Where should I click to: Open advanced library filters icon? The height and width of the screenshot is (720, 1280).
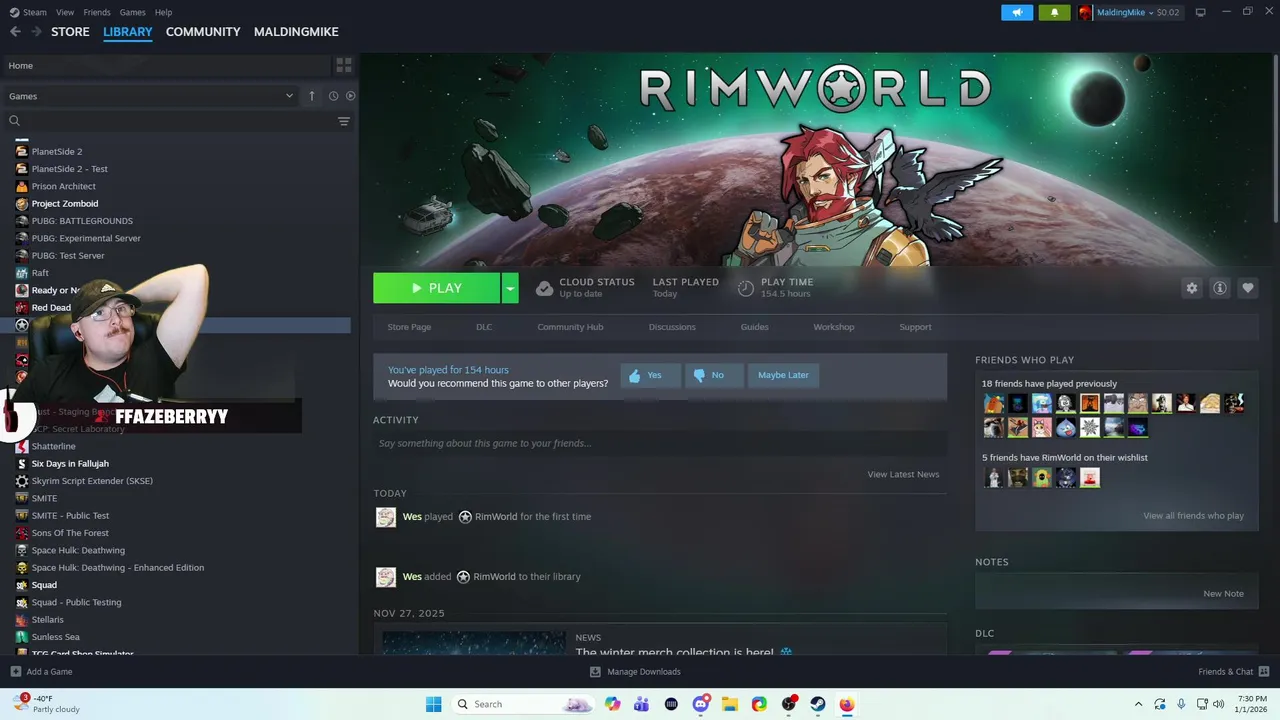click(x=344, y=121)
